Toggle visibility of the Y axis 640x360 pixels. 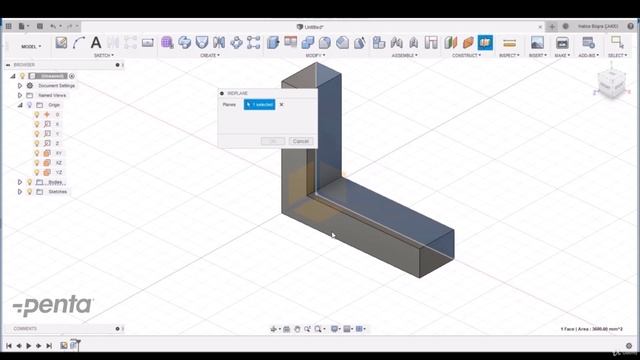pyautogui.click(x=37, y=133)
